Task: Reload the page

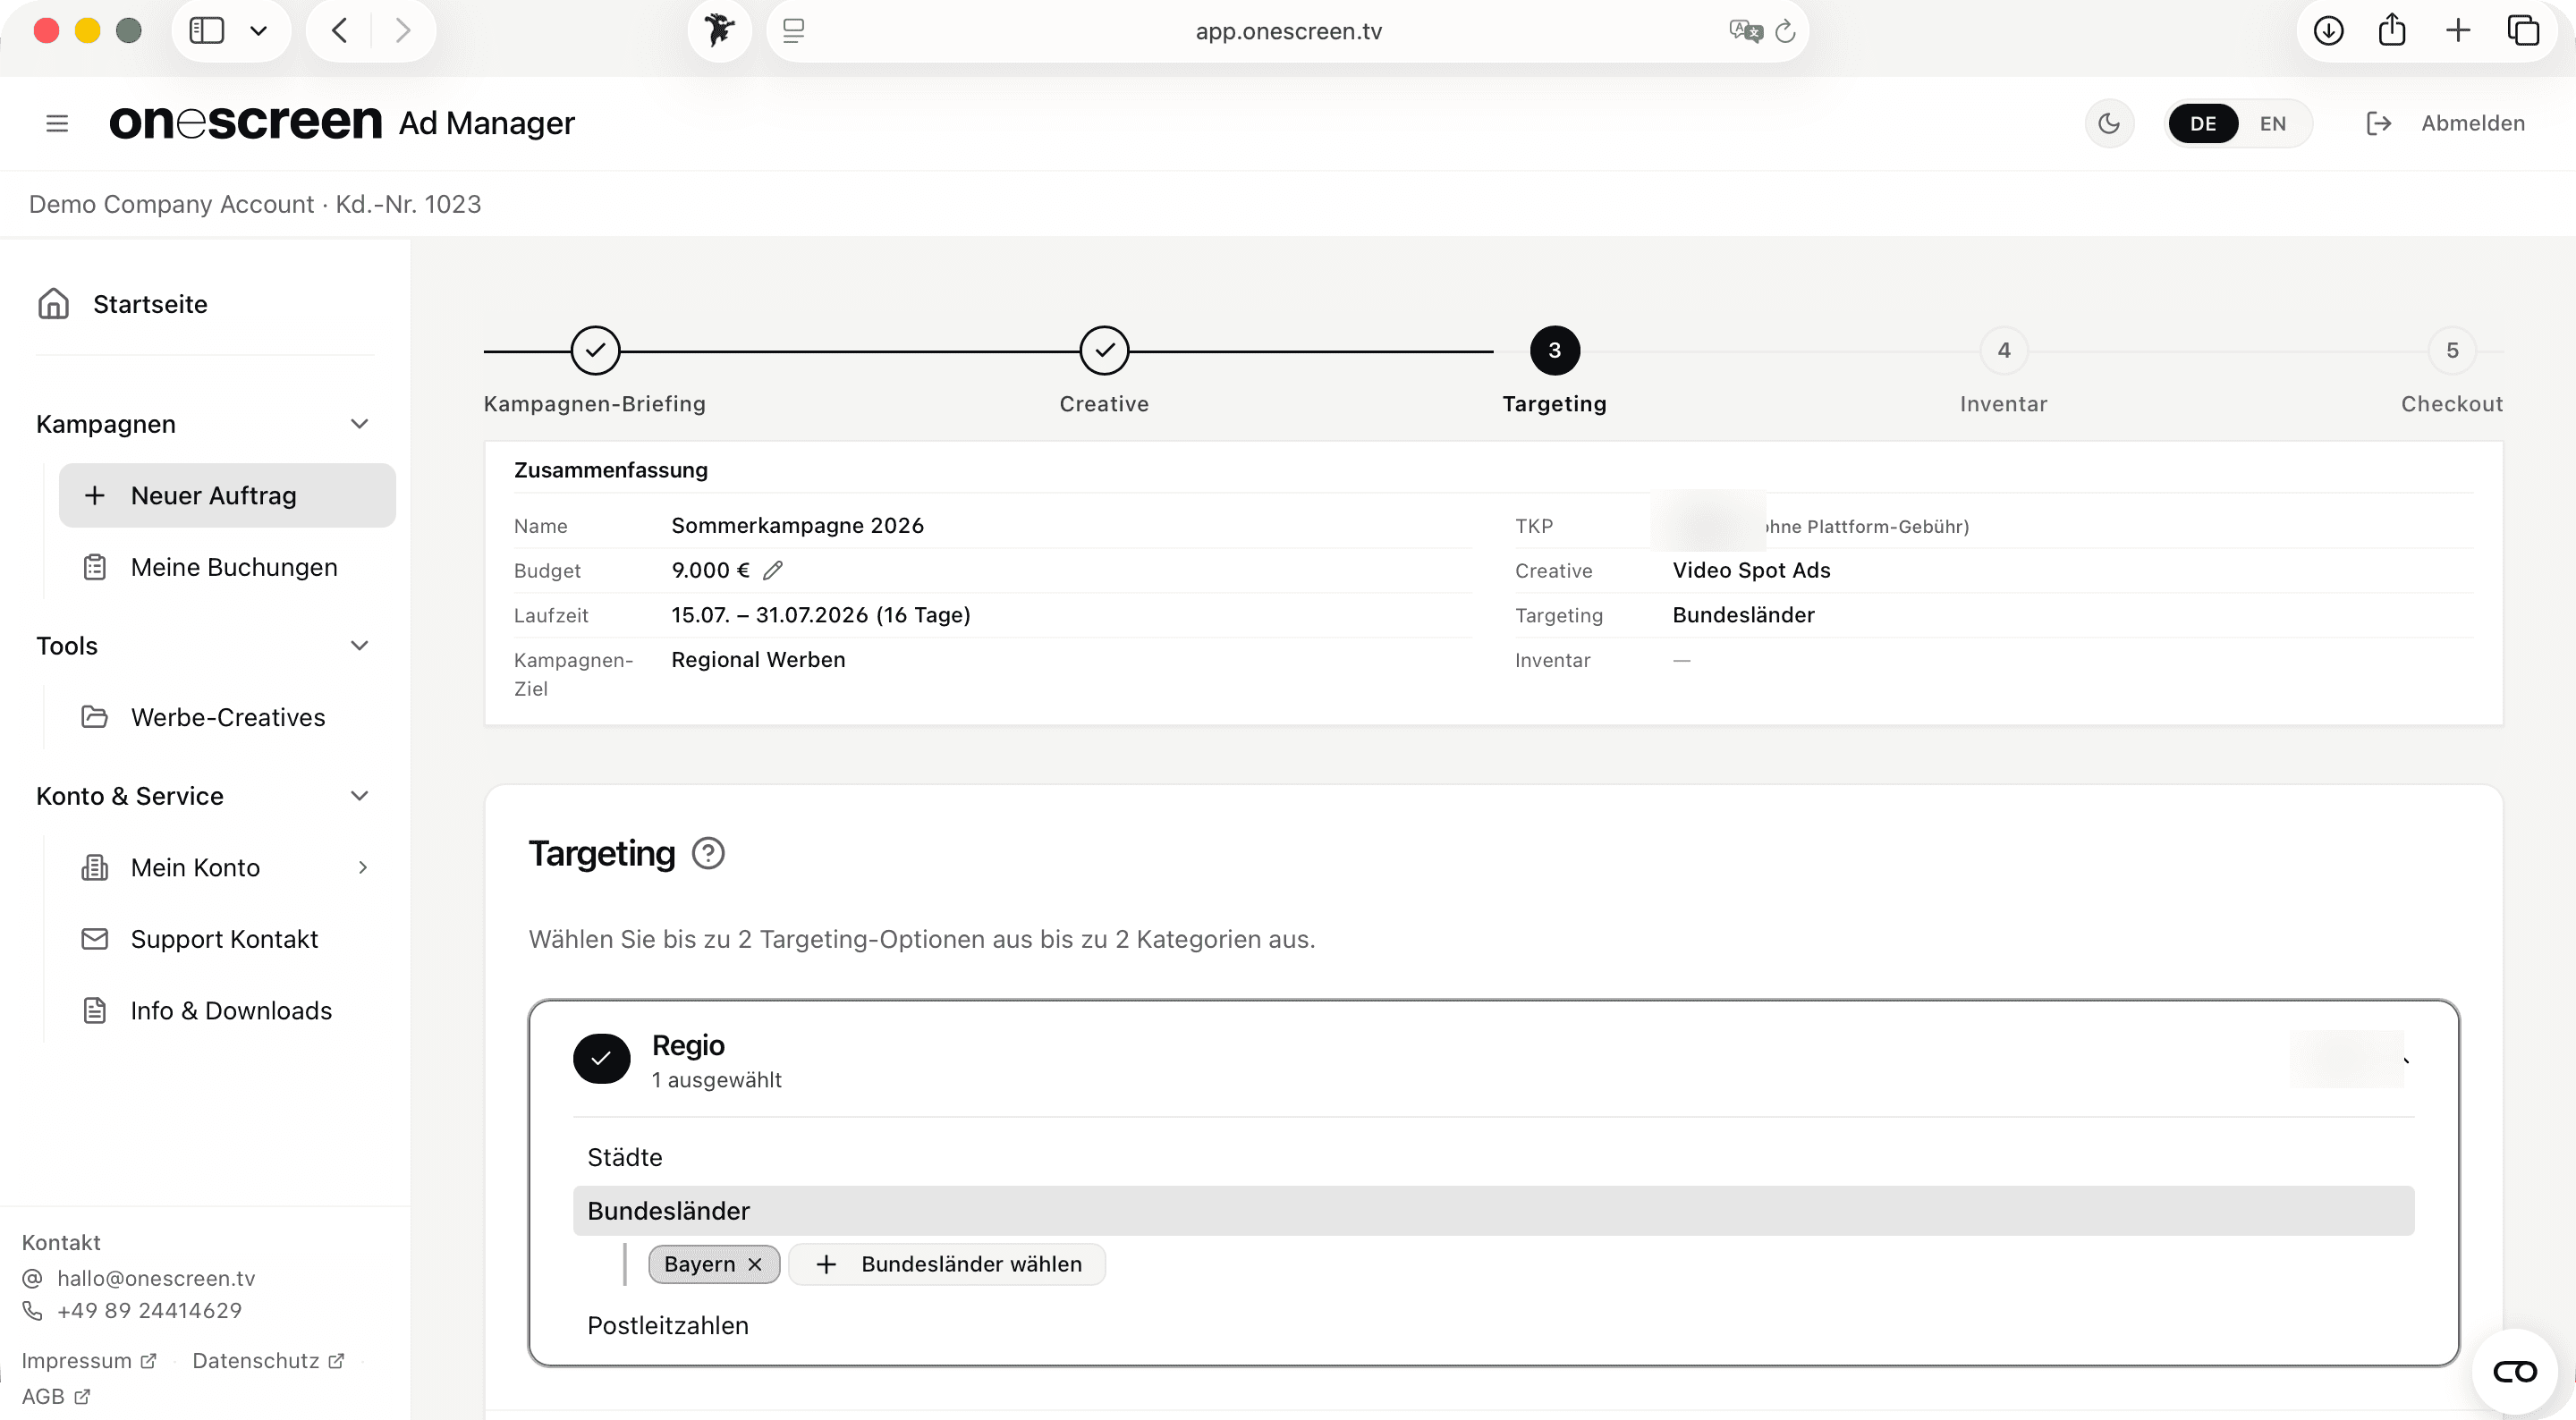Action: (1785, 31)
